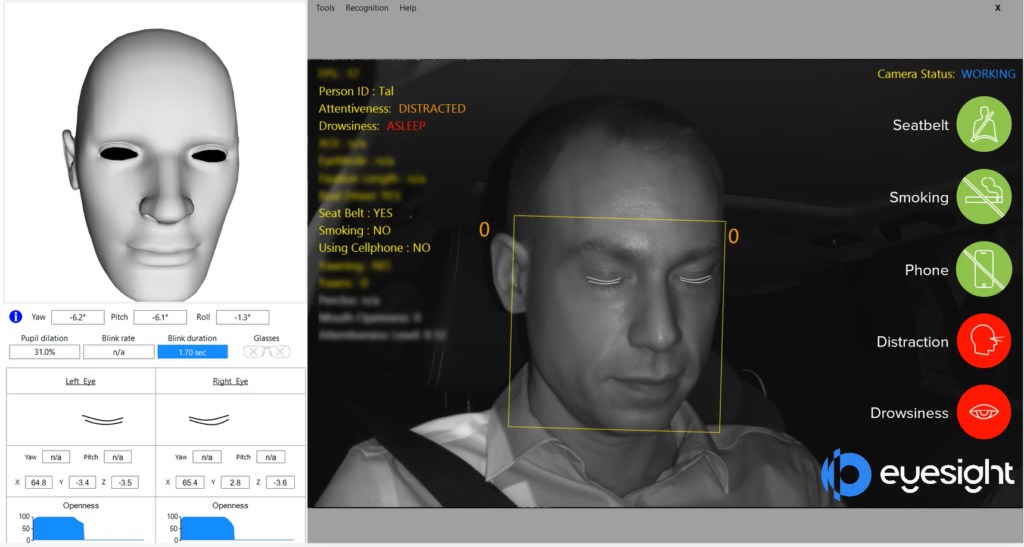The width and height of the screenshot is (1024, 547).
Task: Click the red Drowsiness eye icon
Action: point(986,413)
